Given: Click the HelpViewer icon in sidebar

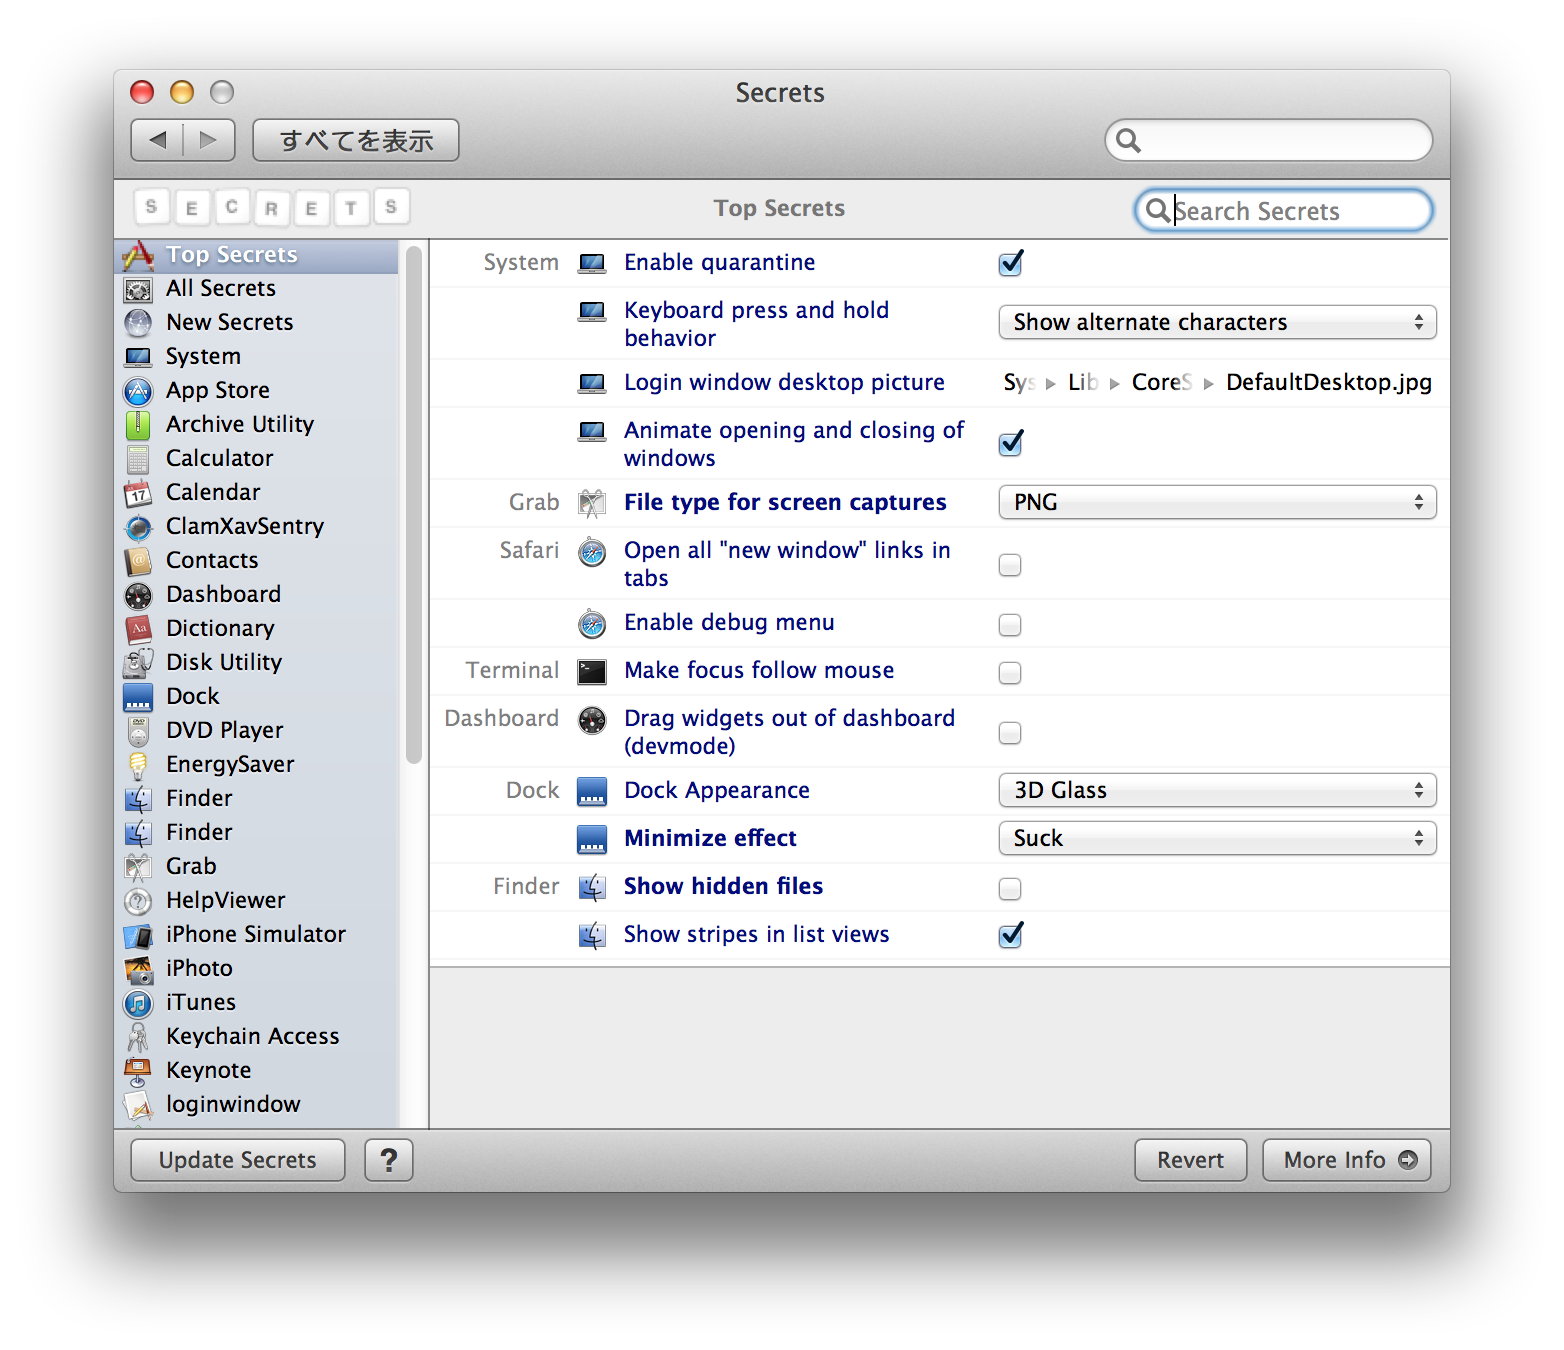Looking at the screenshot, I should 138,901.
